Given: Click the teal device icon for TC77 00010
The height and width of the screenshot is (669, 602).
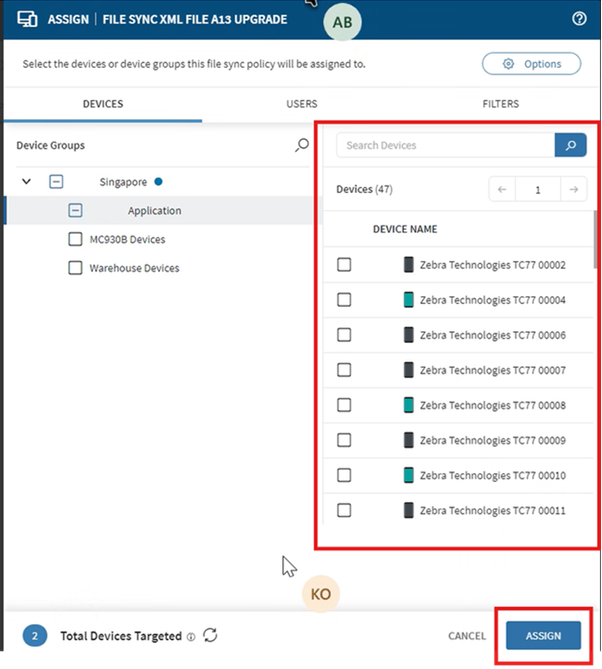Looking at the screenshot, I should pyautogui.click(x=408, y=475).
